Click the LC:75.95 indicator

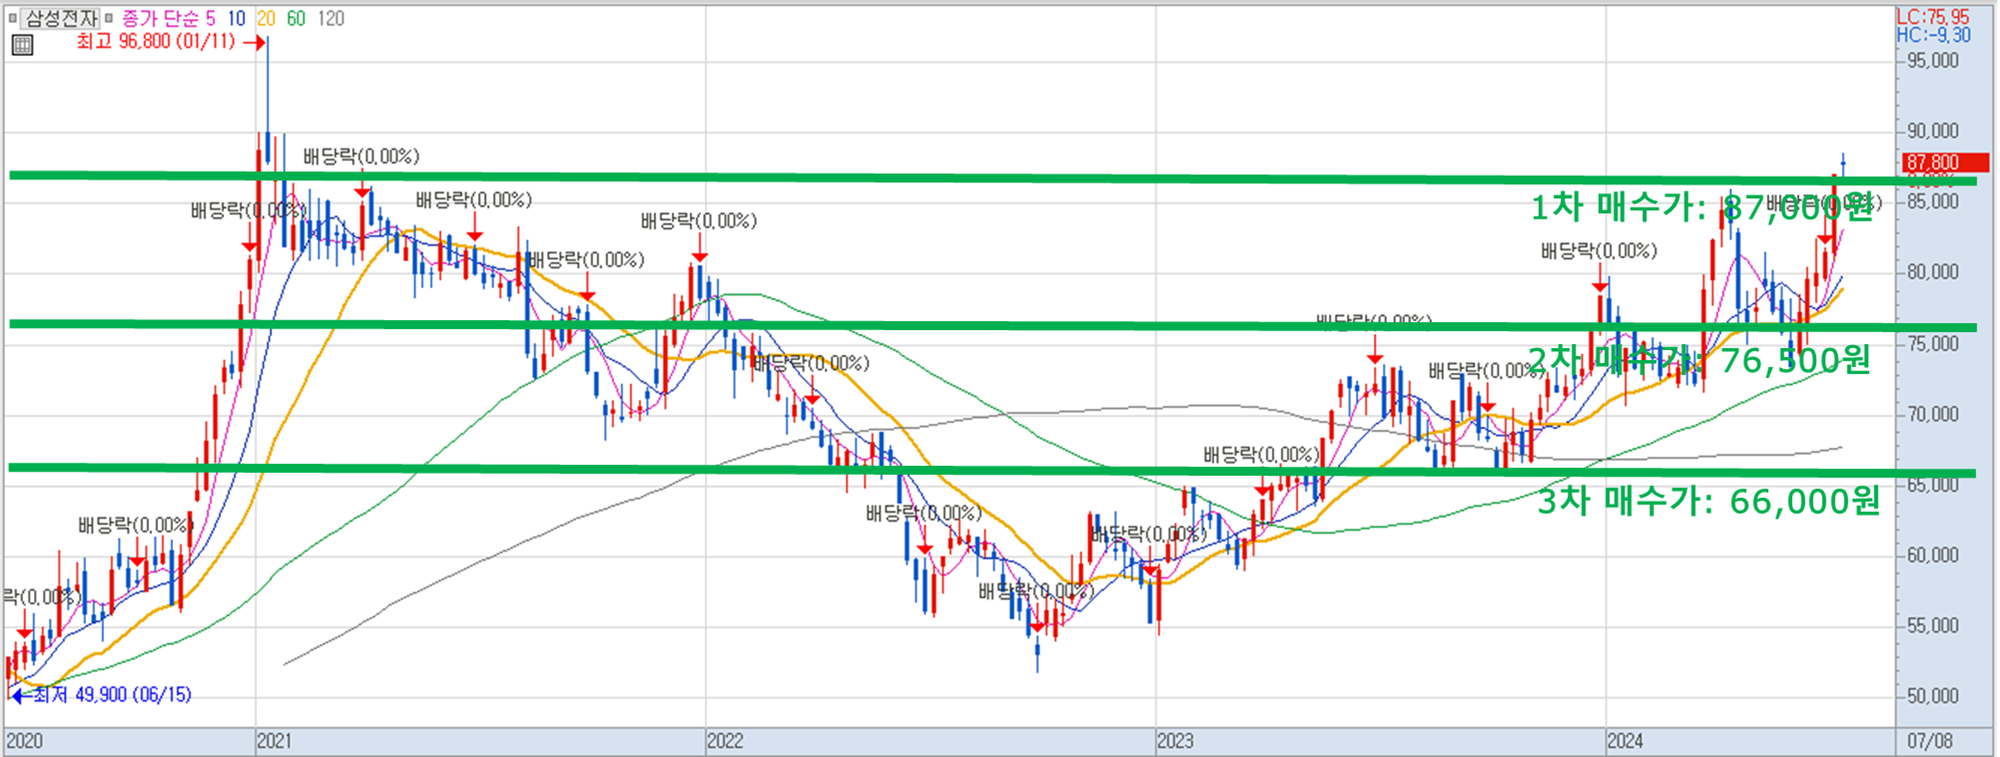click(x=1932, y=16)
